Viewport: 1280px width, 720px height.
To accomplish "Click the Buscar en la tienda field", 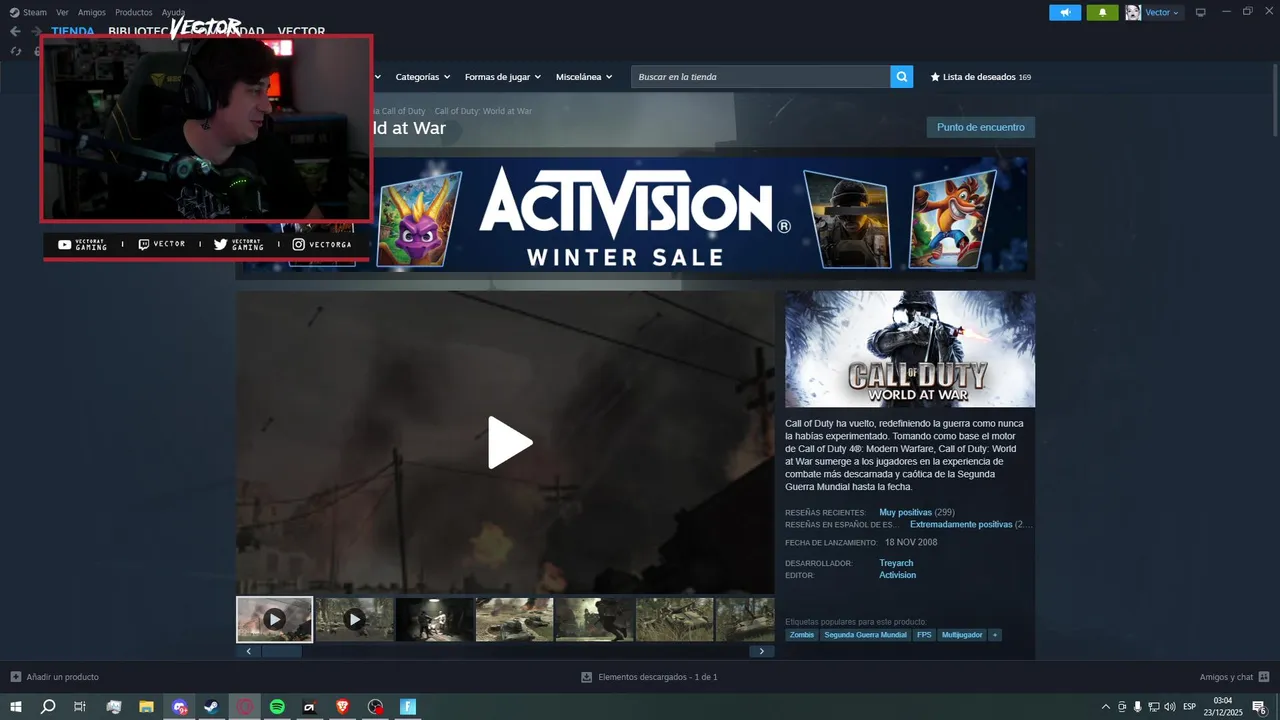I will click(760, 76).
